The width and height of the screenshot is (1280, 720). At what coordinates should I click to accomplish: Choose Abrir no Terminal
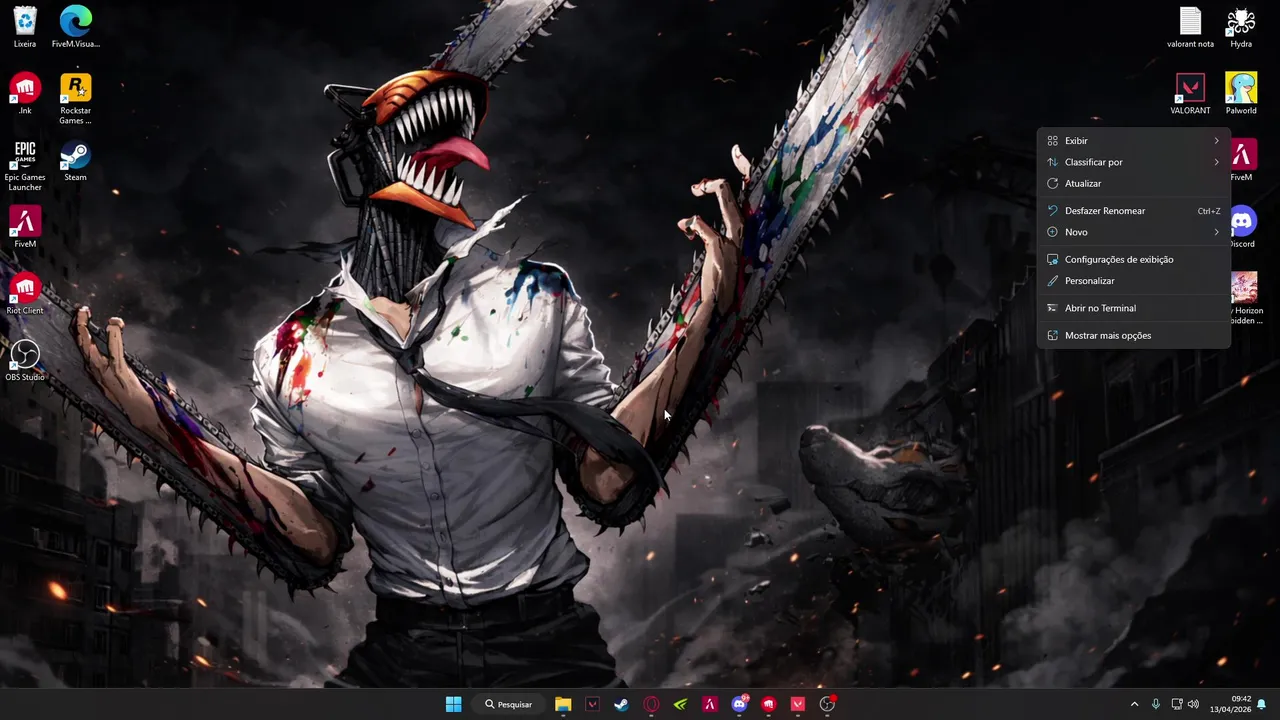(x=1133, y=308)
